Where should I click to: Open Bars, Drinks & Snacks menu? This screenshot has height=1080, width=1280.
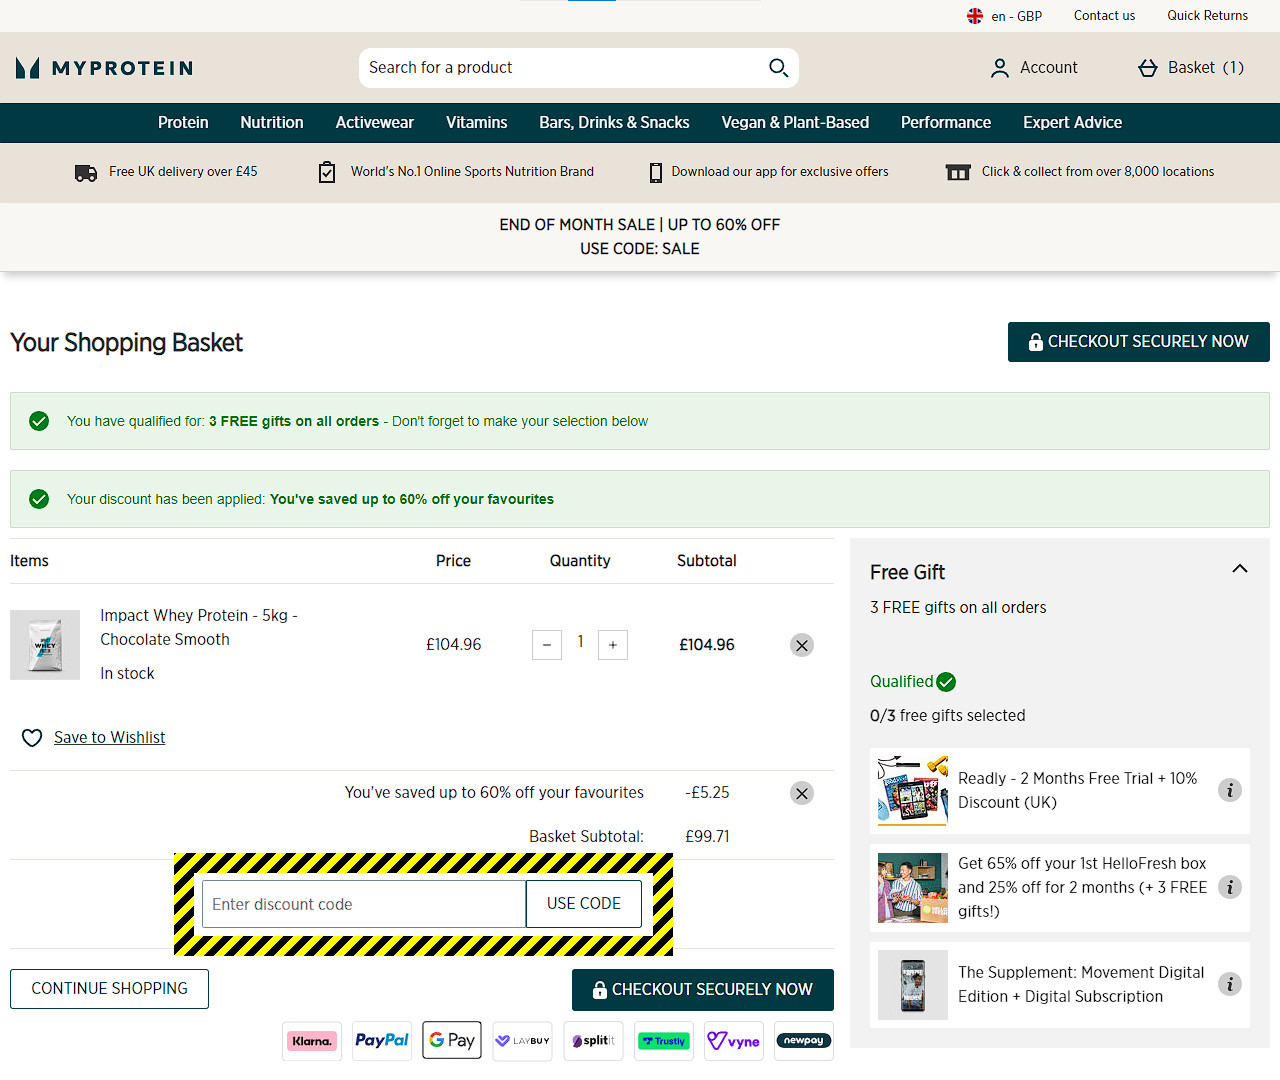(x=614, y=123)
